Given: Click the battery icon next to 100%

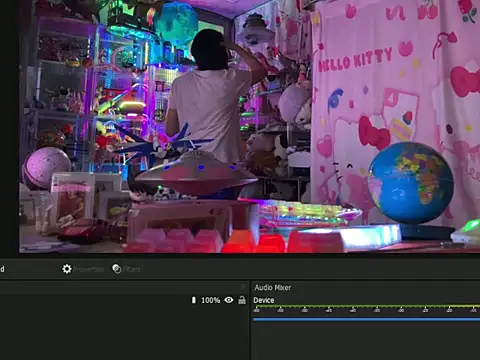Looking at the screenshot, I should tap(194, 300).
